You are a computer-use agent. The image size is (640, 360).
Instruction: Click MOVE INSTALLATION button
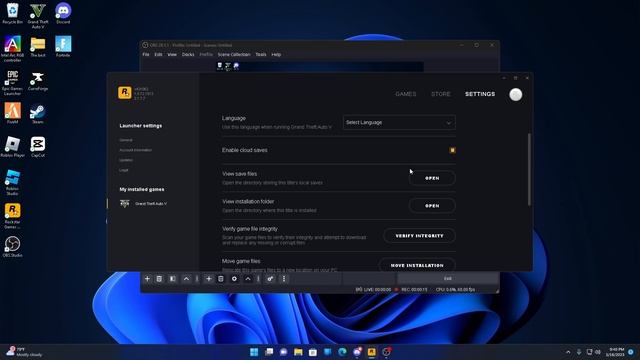point(417,265)
